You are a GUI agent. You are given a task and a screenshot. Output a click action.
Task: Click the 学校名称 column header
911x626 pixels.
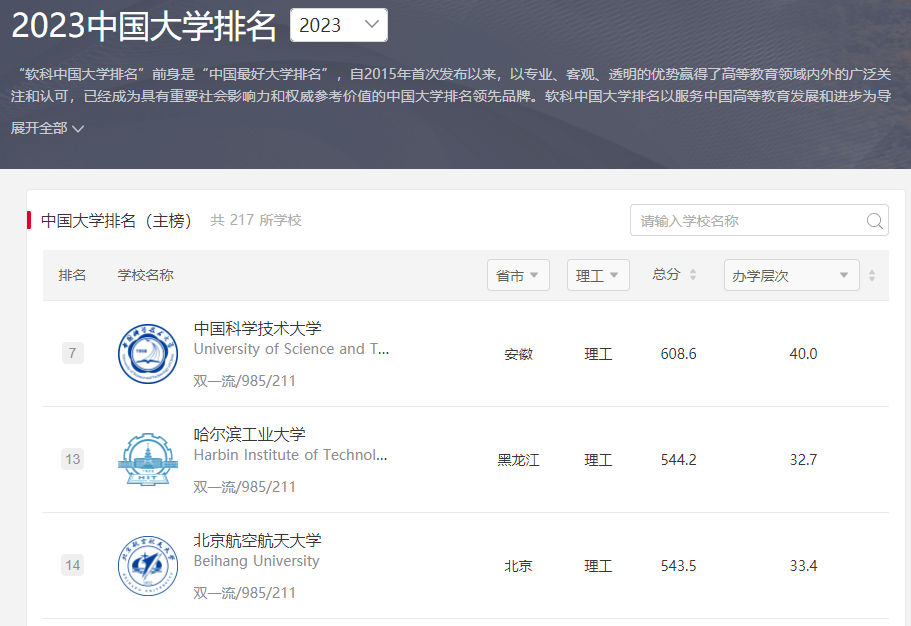click(x=145, y=275)
